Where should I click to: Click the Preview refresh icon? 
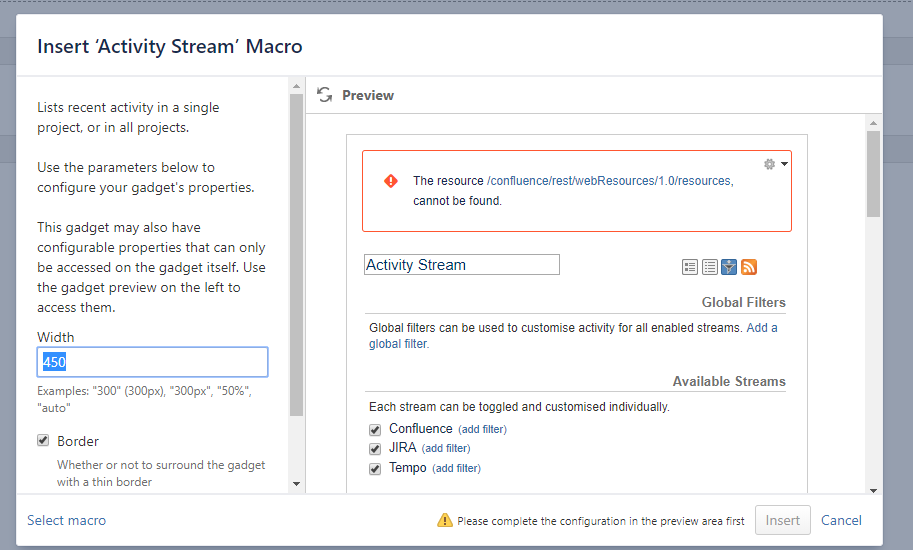click(x=324, y=95)
